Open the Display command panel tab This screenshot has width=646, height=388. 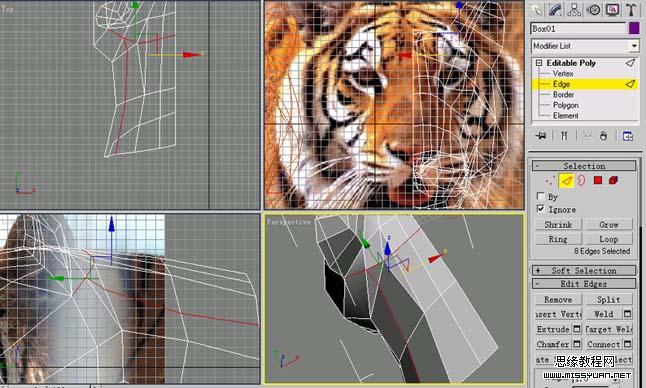point(613,9)
